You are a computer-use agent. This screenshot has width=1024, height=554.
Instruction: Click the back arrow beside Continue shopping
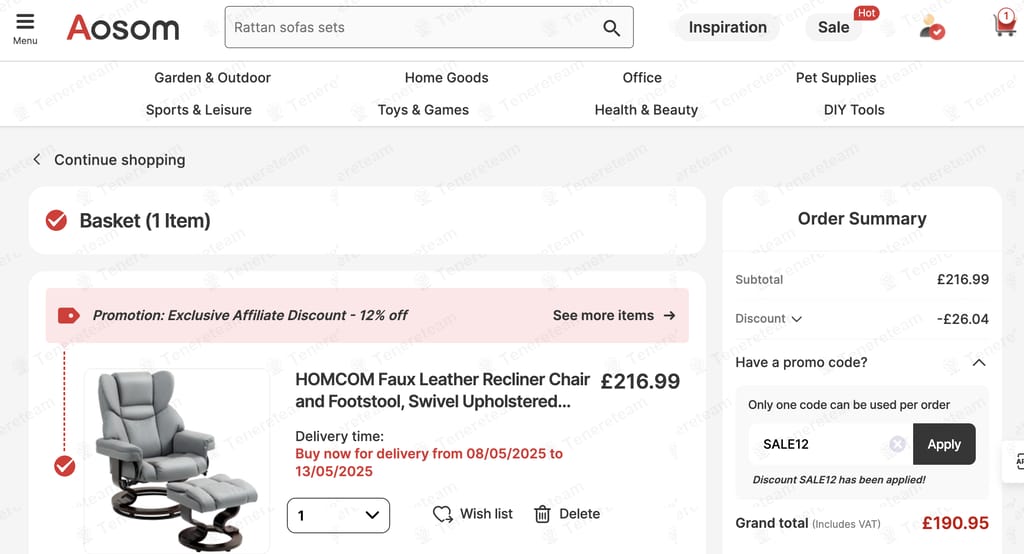click(x=37, y=159)
